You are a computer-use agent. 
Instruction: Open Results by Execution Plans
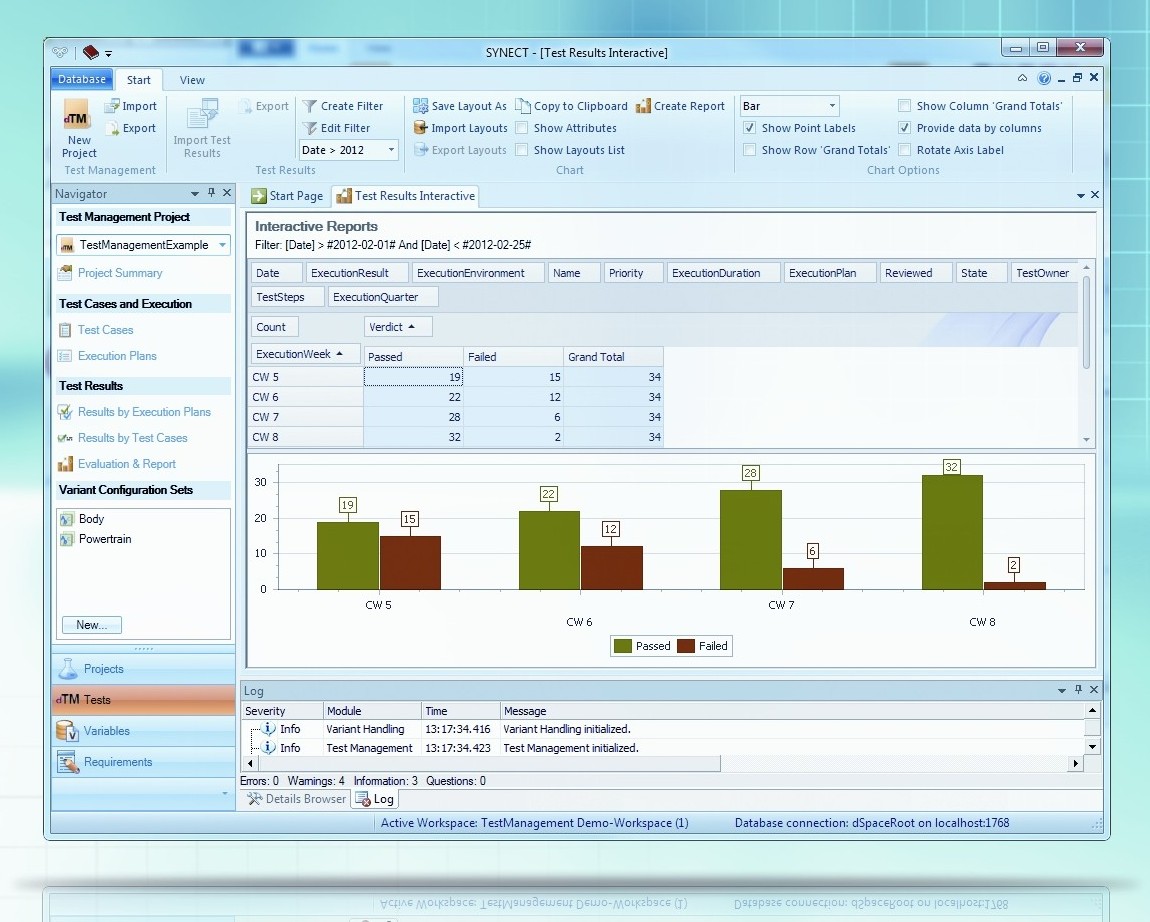point(144,412)
